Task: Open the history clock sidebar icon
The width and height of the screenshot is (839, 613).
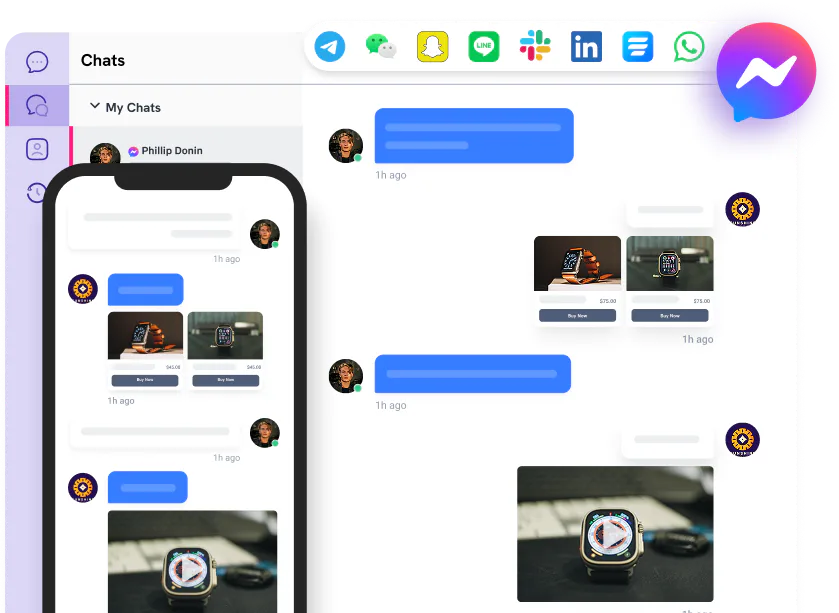Action: 36,193
